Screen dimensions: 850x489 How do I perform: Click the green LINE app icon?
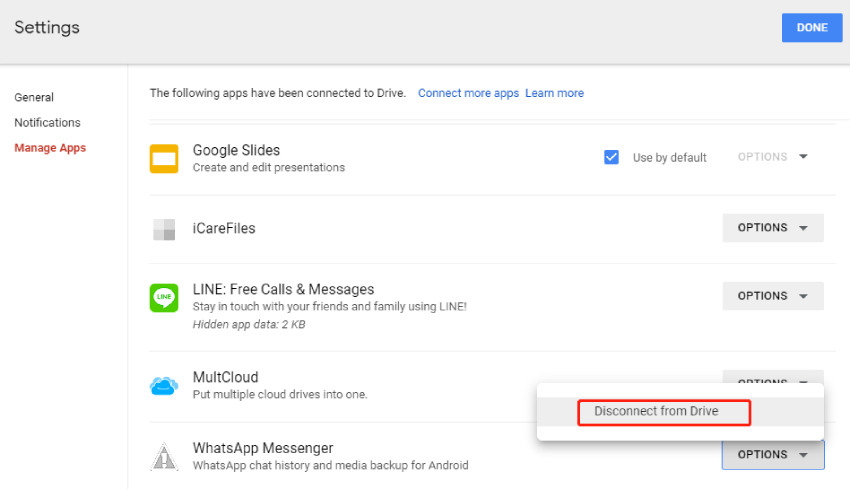tap(164, 298)
